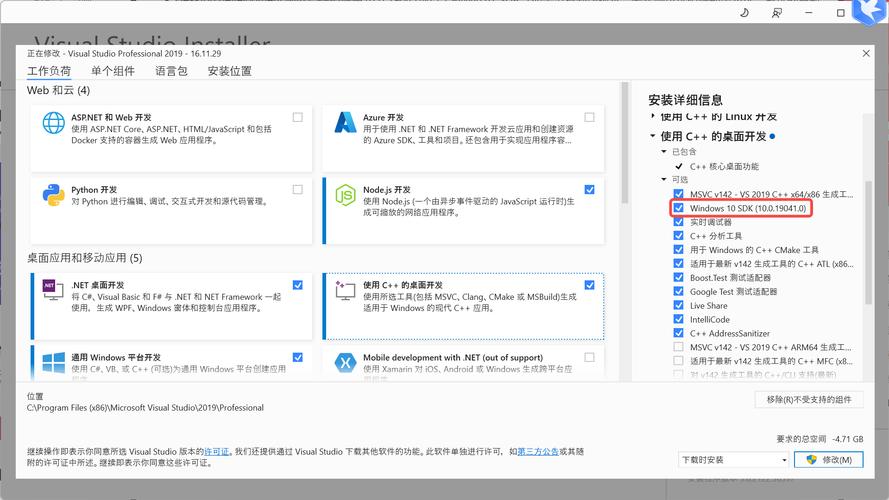Switch to 单个组件 tab
Screen dimensions: 889x500
point(113,71)
